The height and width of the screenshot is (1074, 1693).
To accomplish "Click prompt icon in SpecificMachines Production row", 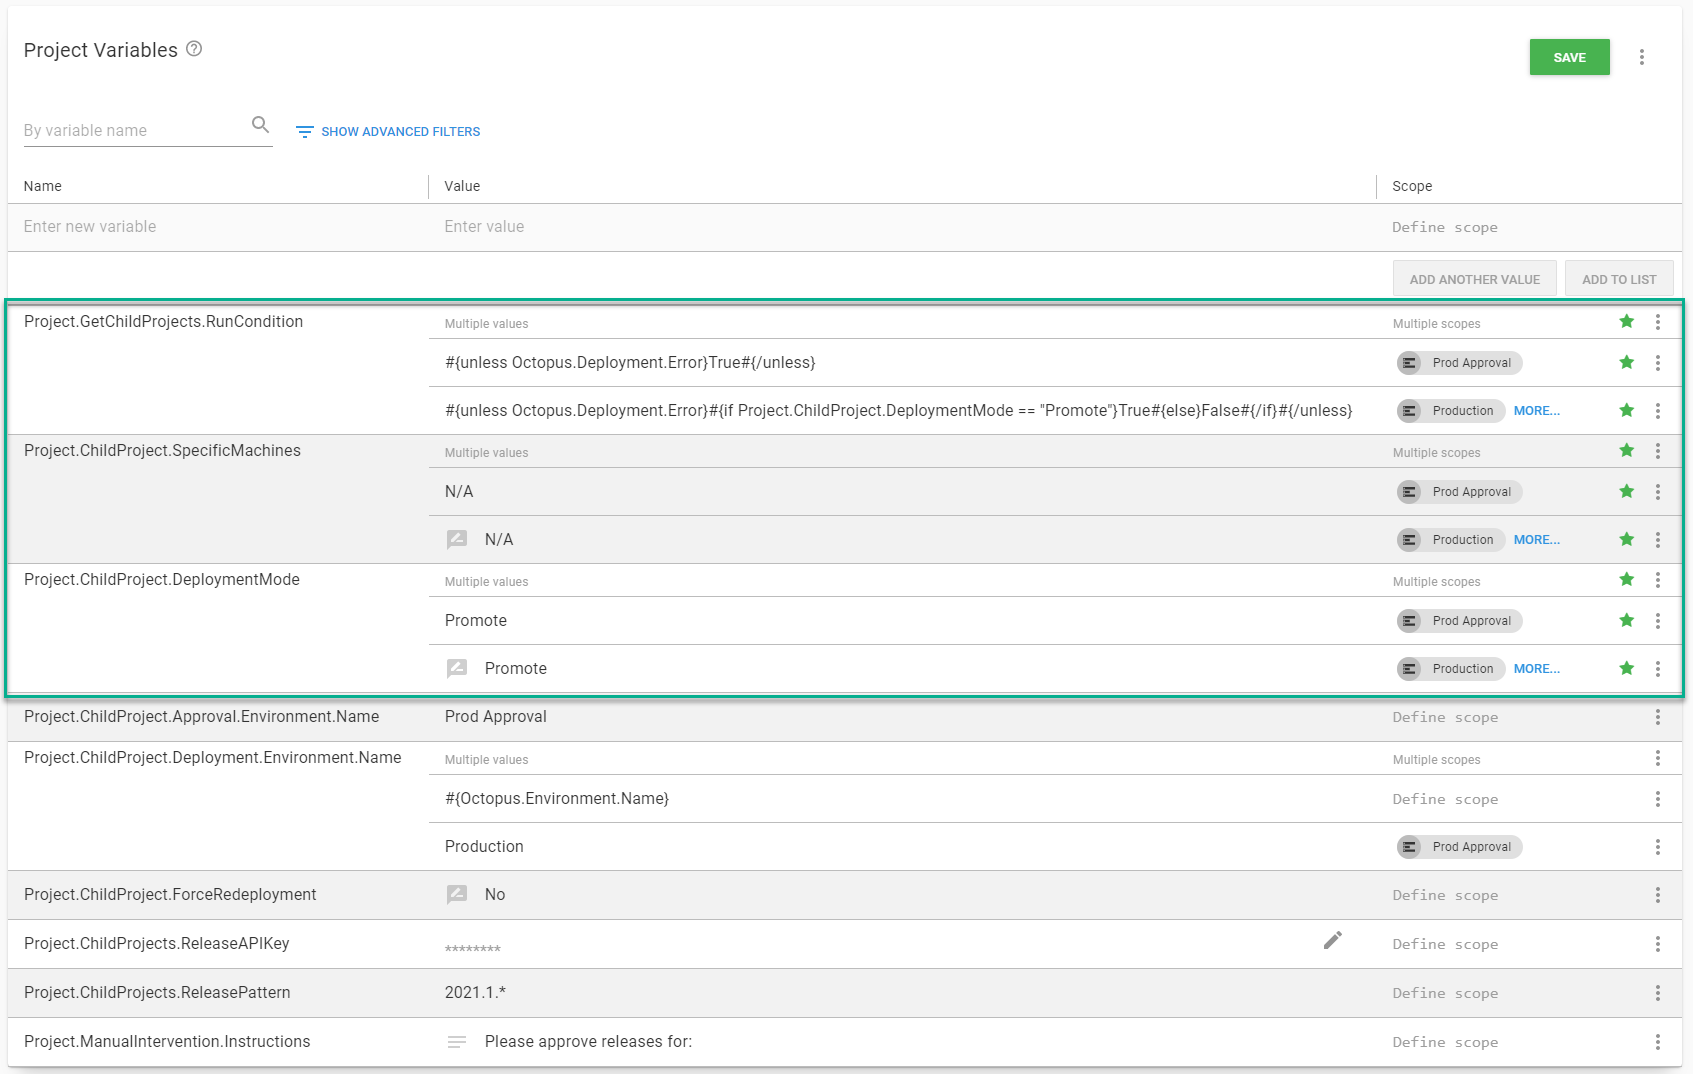I will 457,540.
